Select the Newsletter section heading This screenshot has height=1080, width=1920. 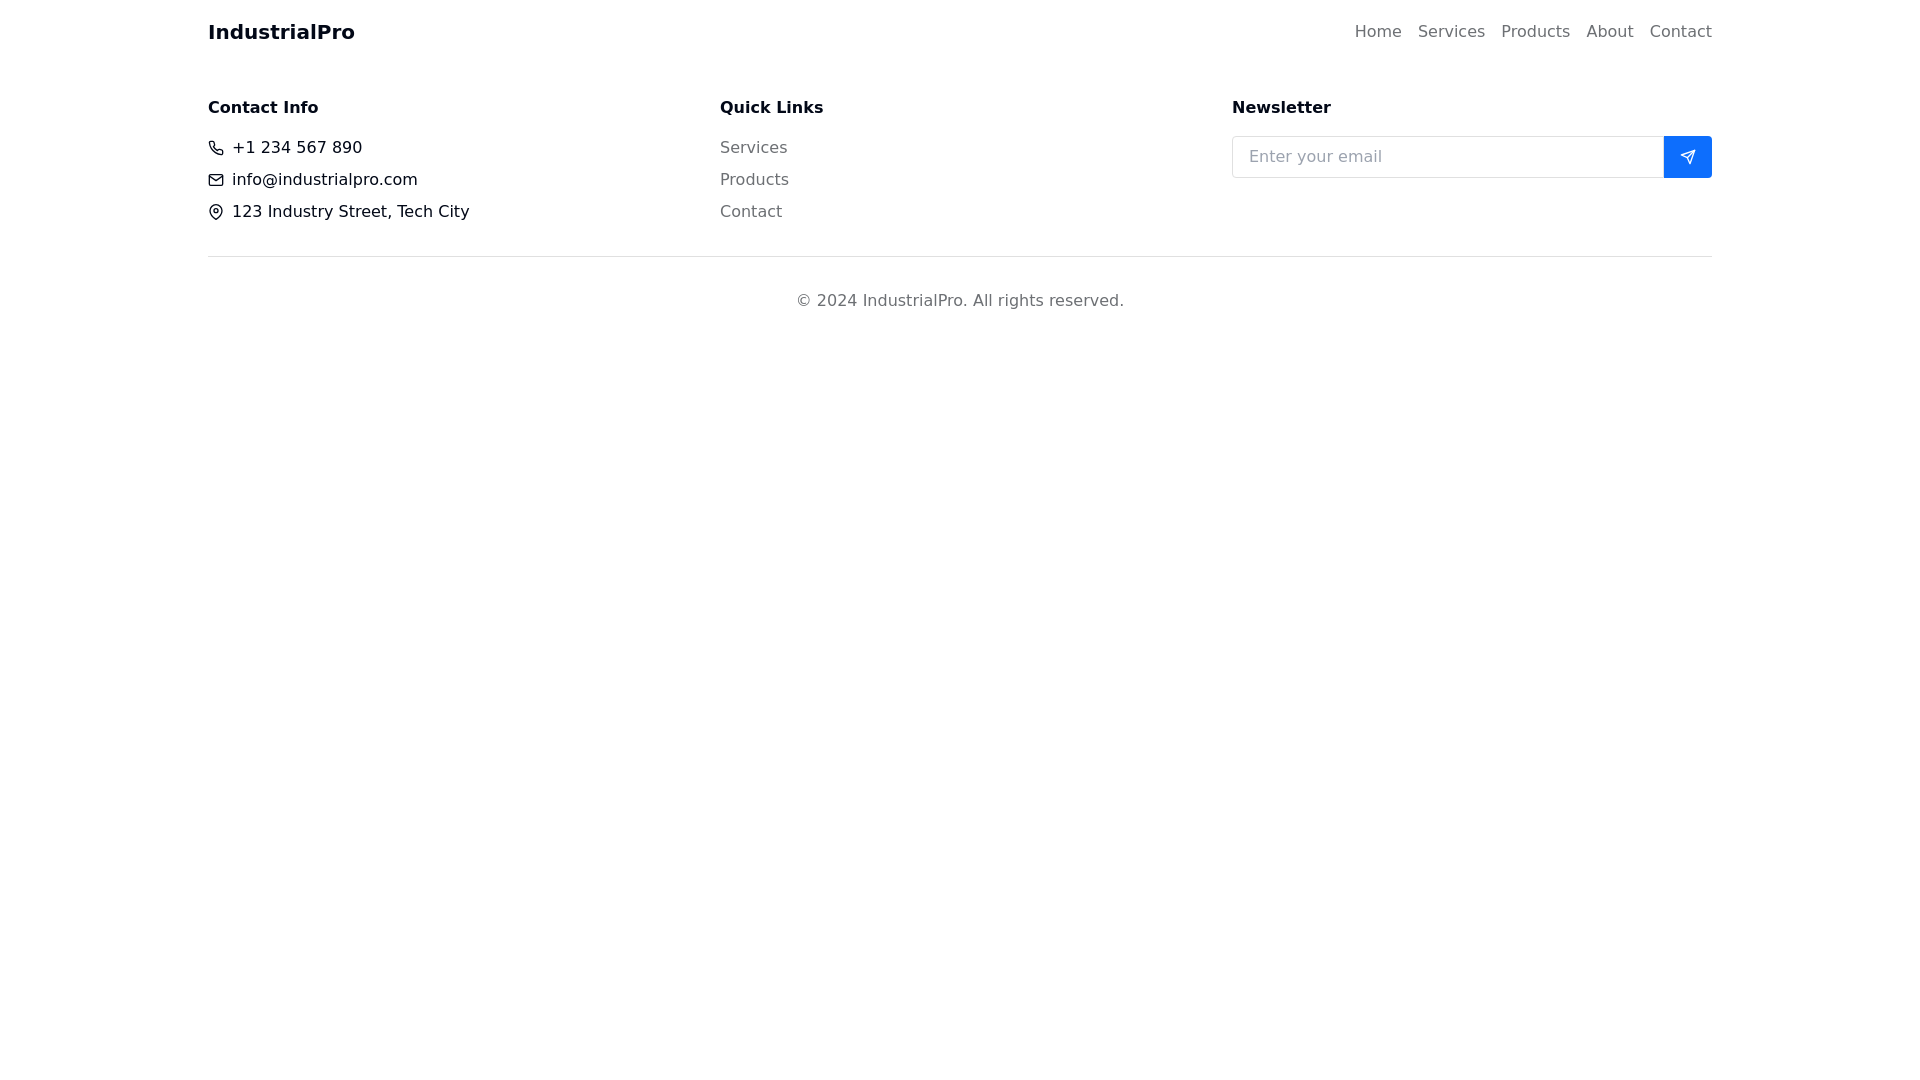[1281, 107]
